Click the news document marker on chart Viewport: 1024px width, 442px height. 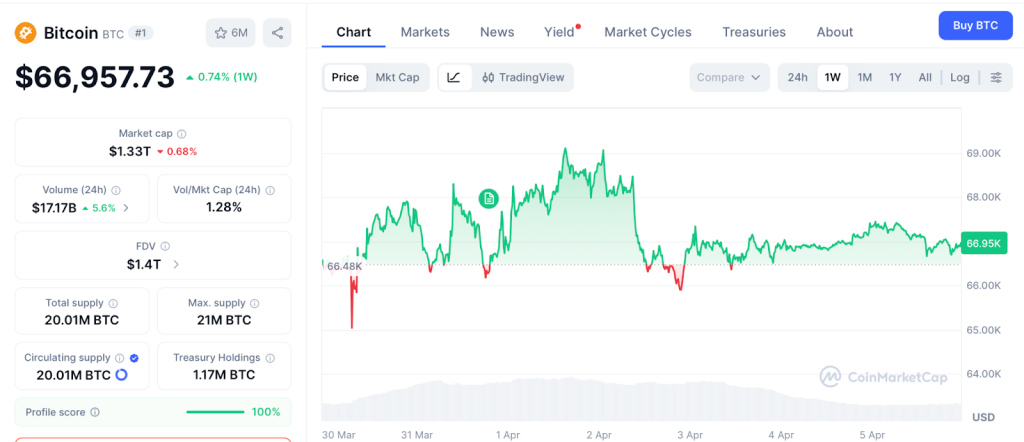(489, 199)
